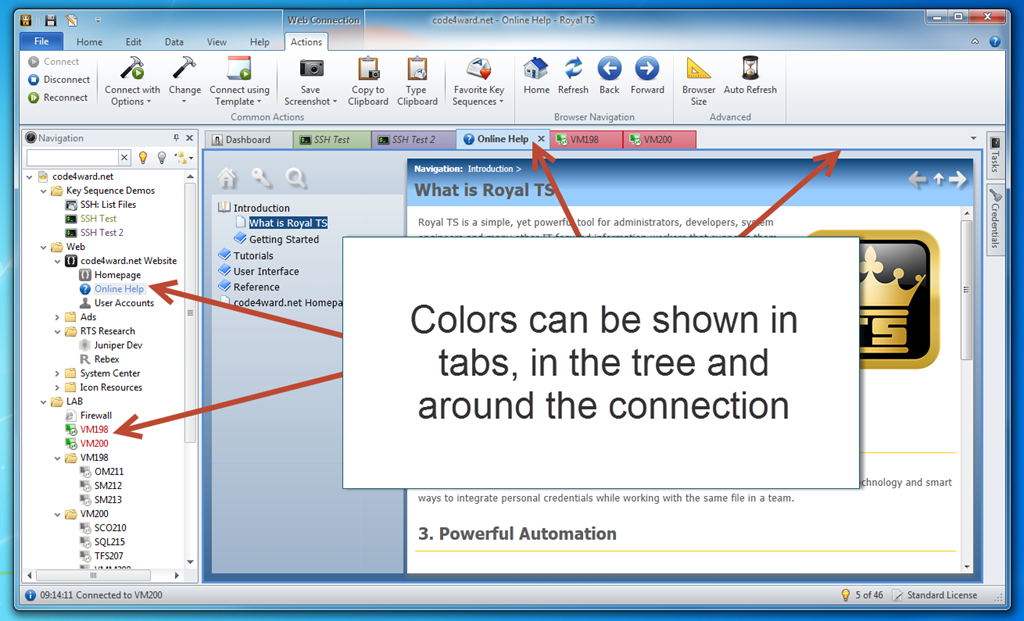Open the tab overflow dropdown arrow
The height and width of the screenshot is (621, 1024).
point(973,138)
